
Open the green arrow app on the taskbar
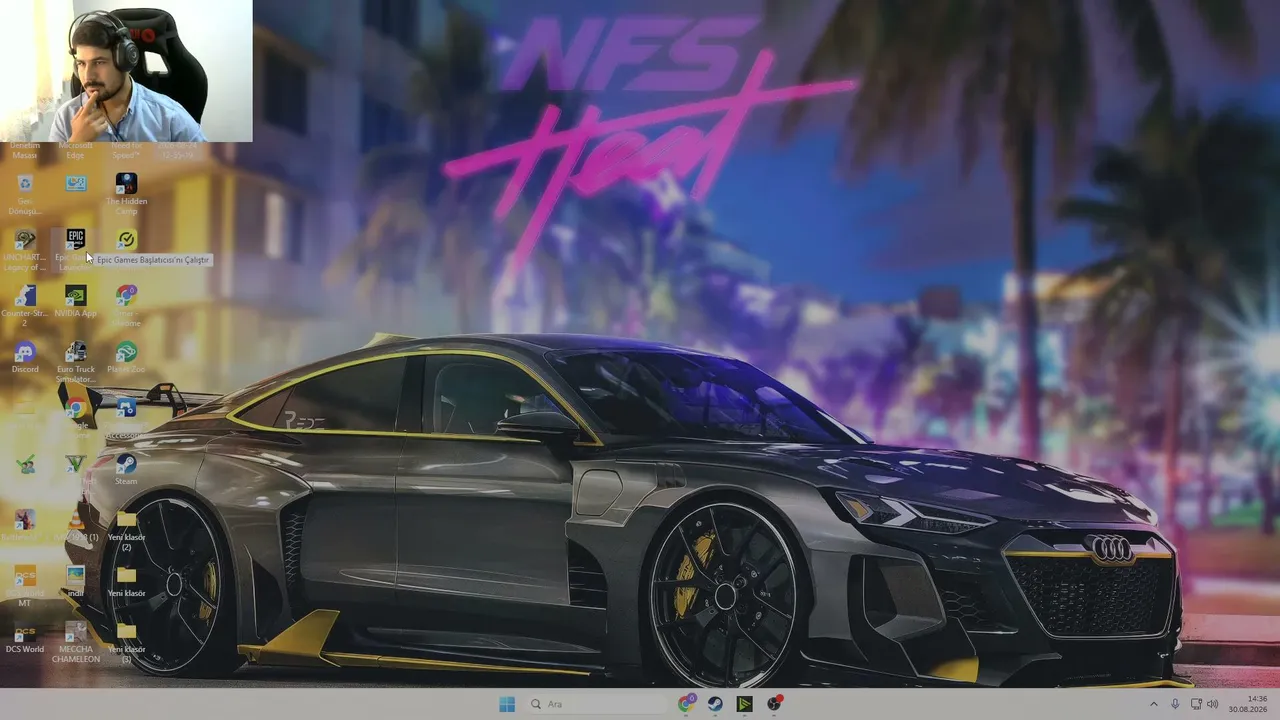[x=744, y=704]
